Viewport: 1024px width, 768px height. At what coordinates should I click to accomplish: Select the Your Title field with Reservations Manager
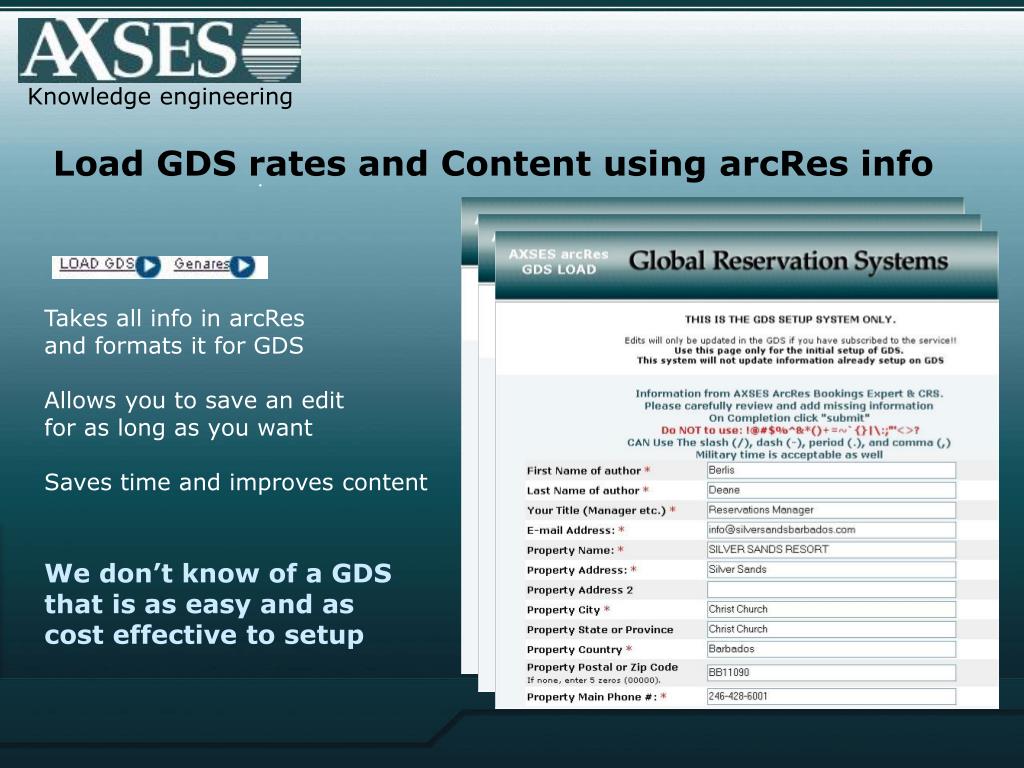pos(831,510)
